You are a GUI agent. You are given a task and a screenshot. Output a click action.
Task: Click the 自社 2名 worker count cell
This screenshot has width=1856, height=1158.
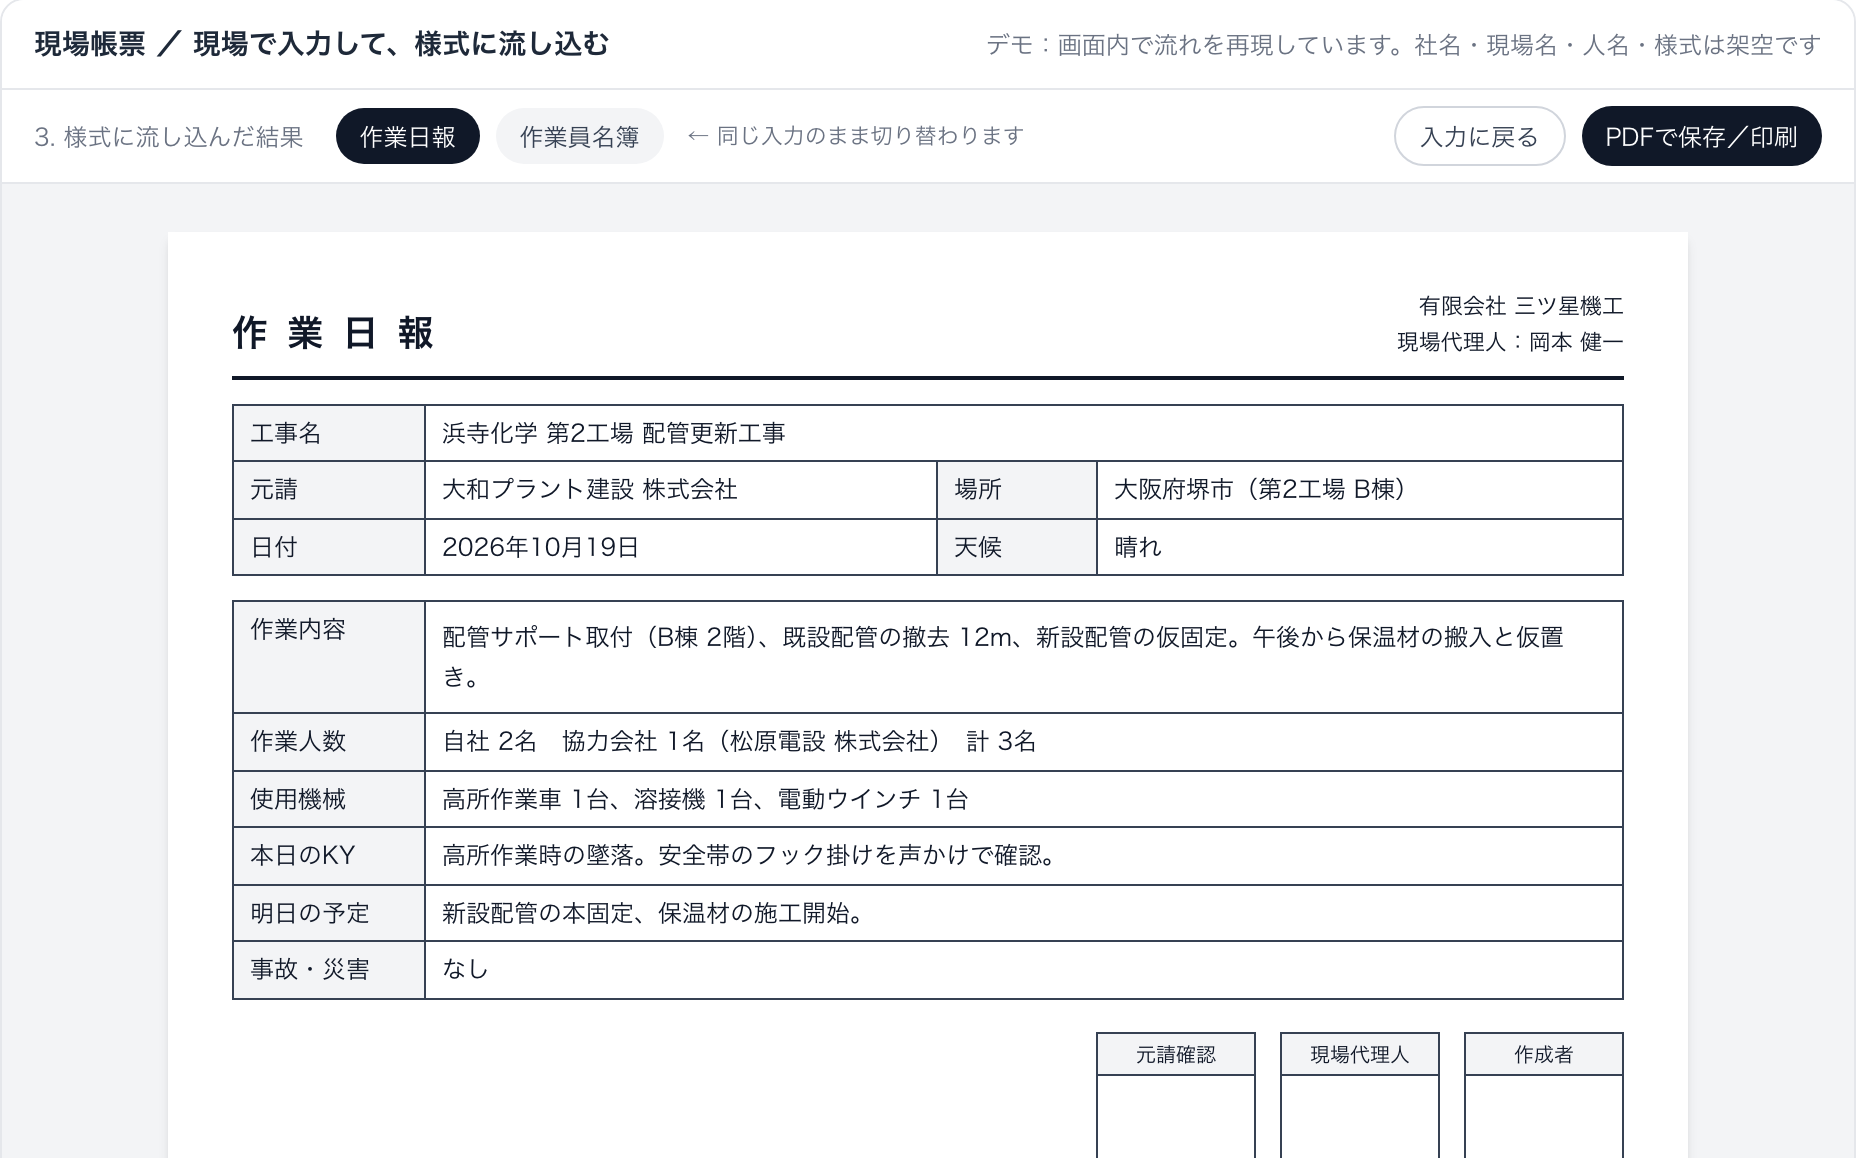pyautogui.click(x=1023, y=741)
